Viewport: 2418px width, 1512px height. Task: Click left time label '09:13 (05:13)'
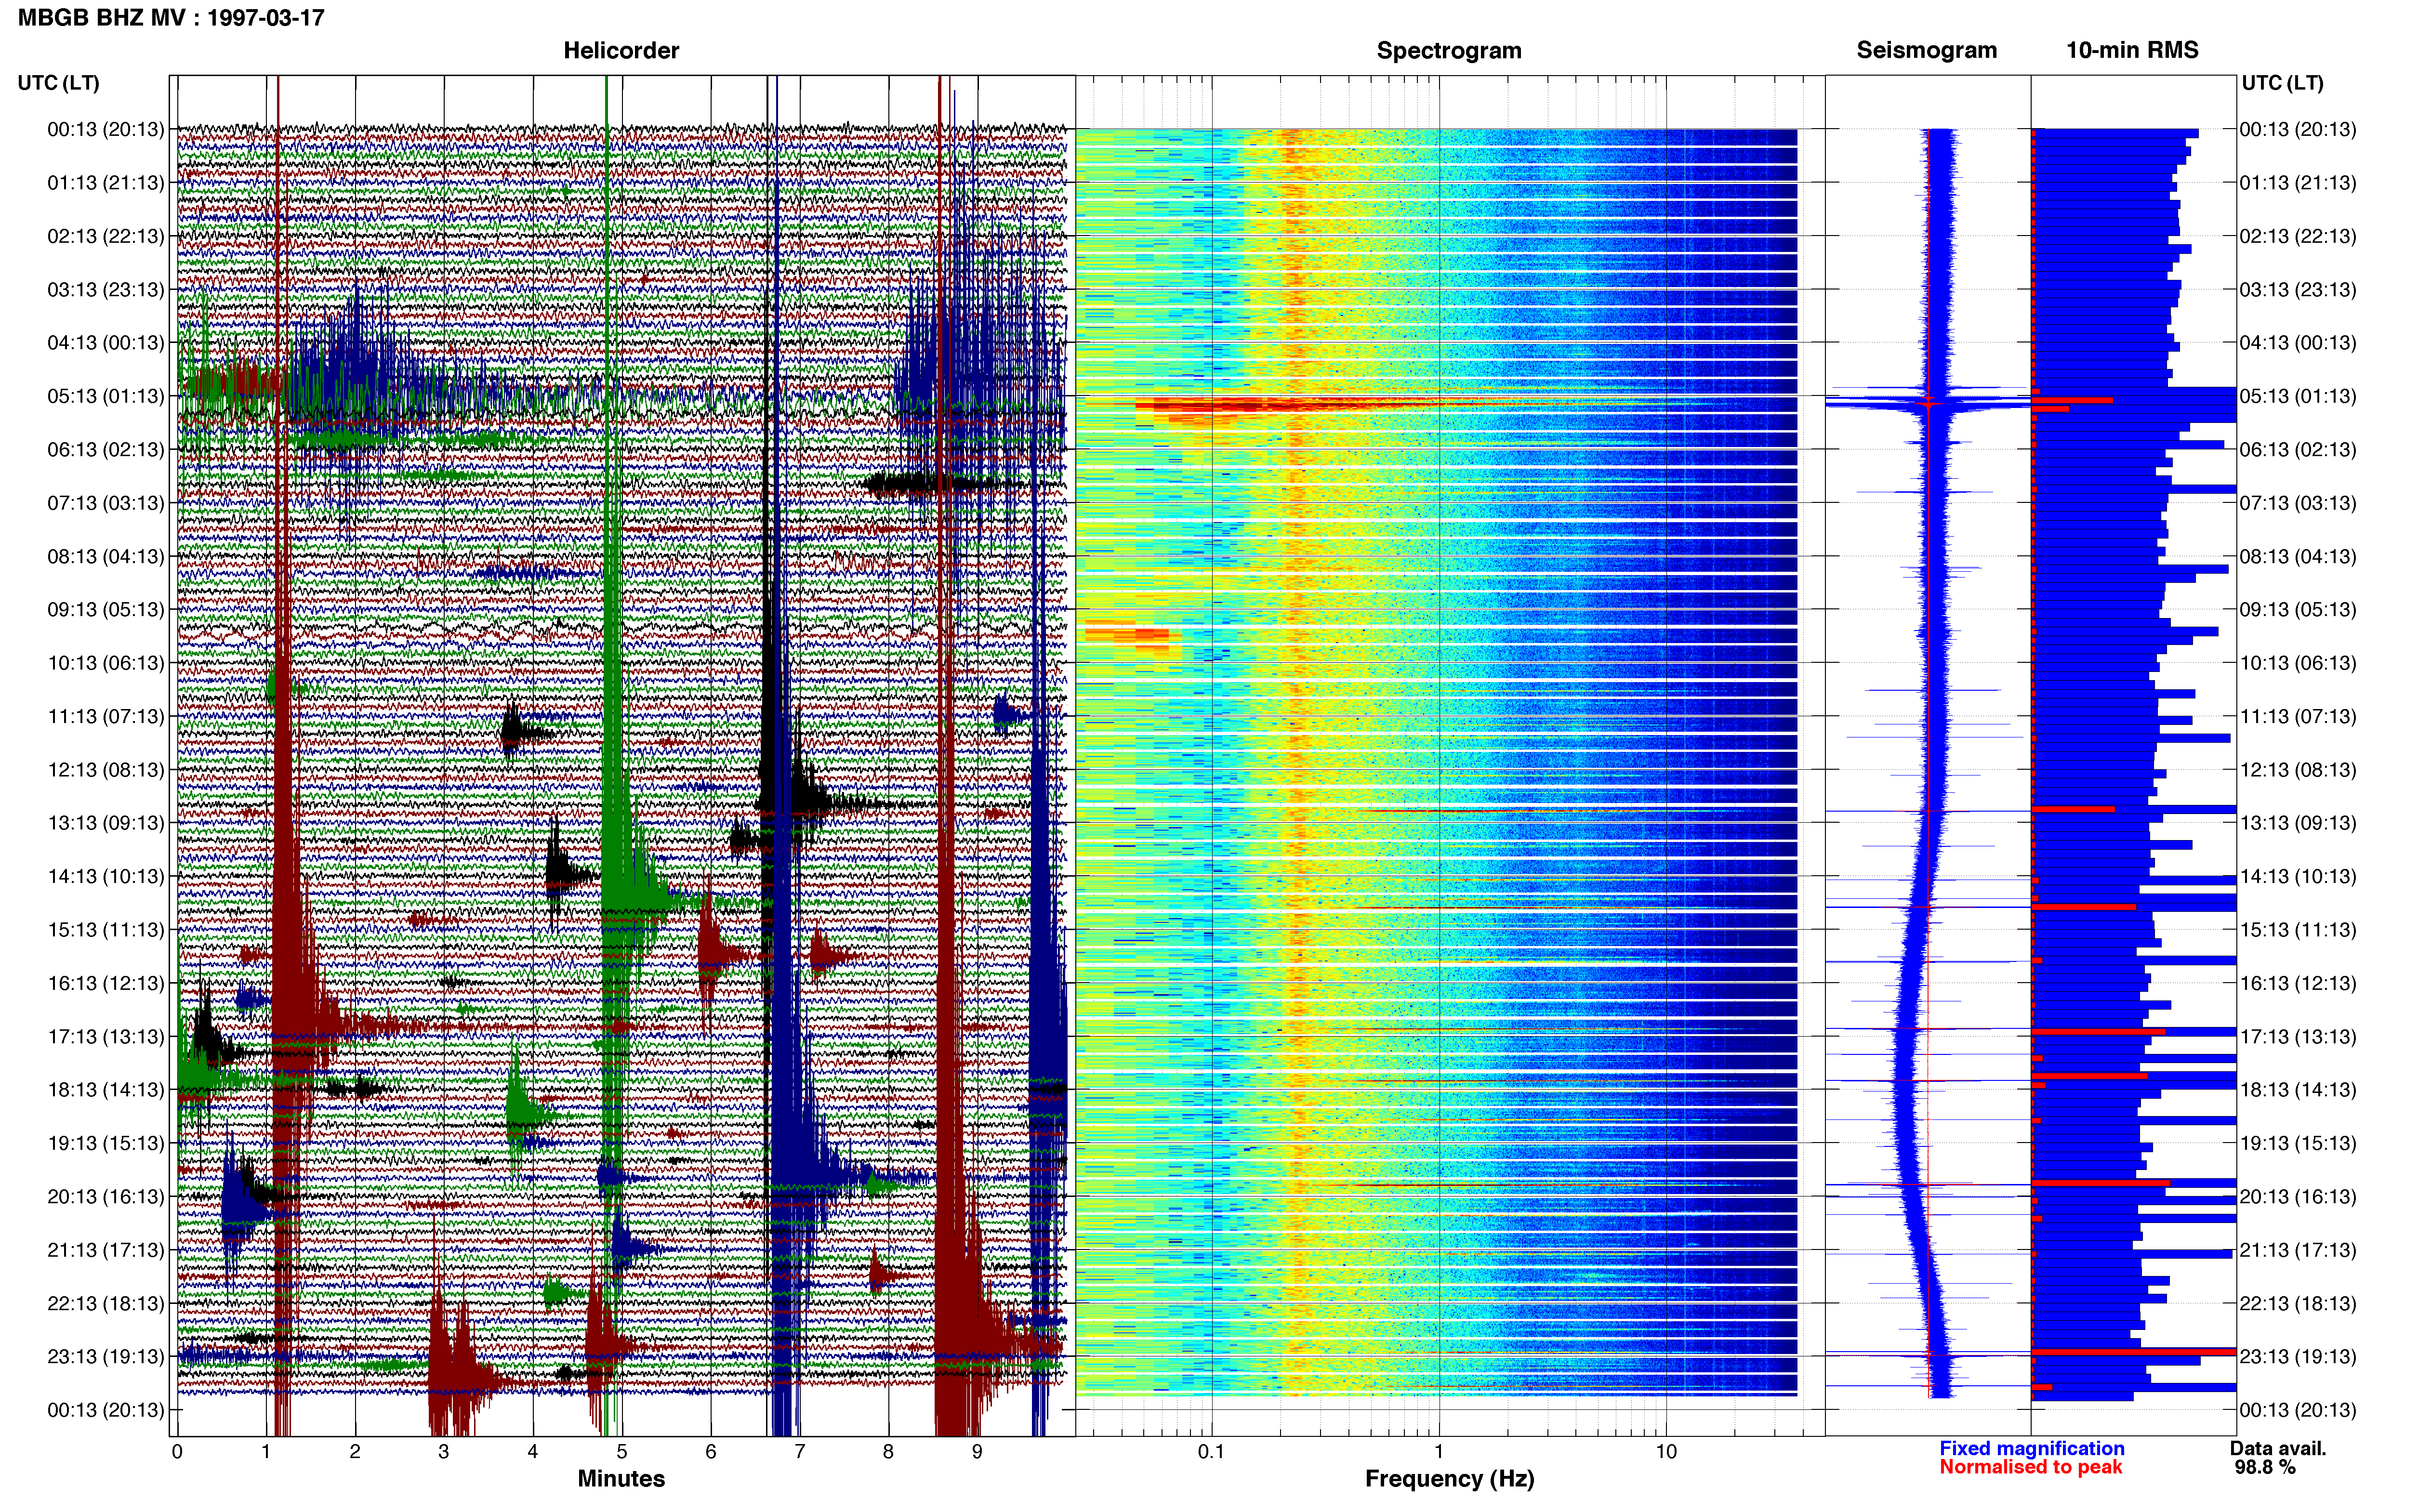tap(105, 609)
